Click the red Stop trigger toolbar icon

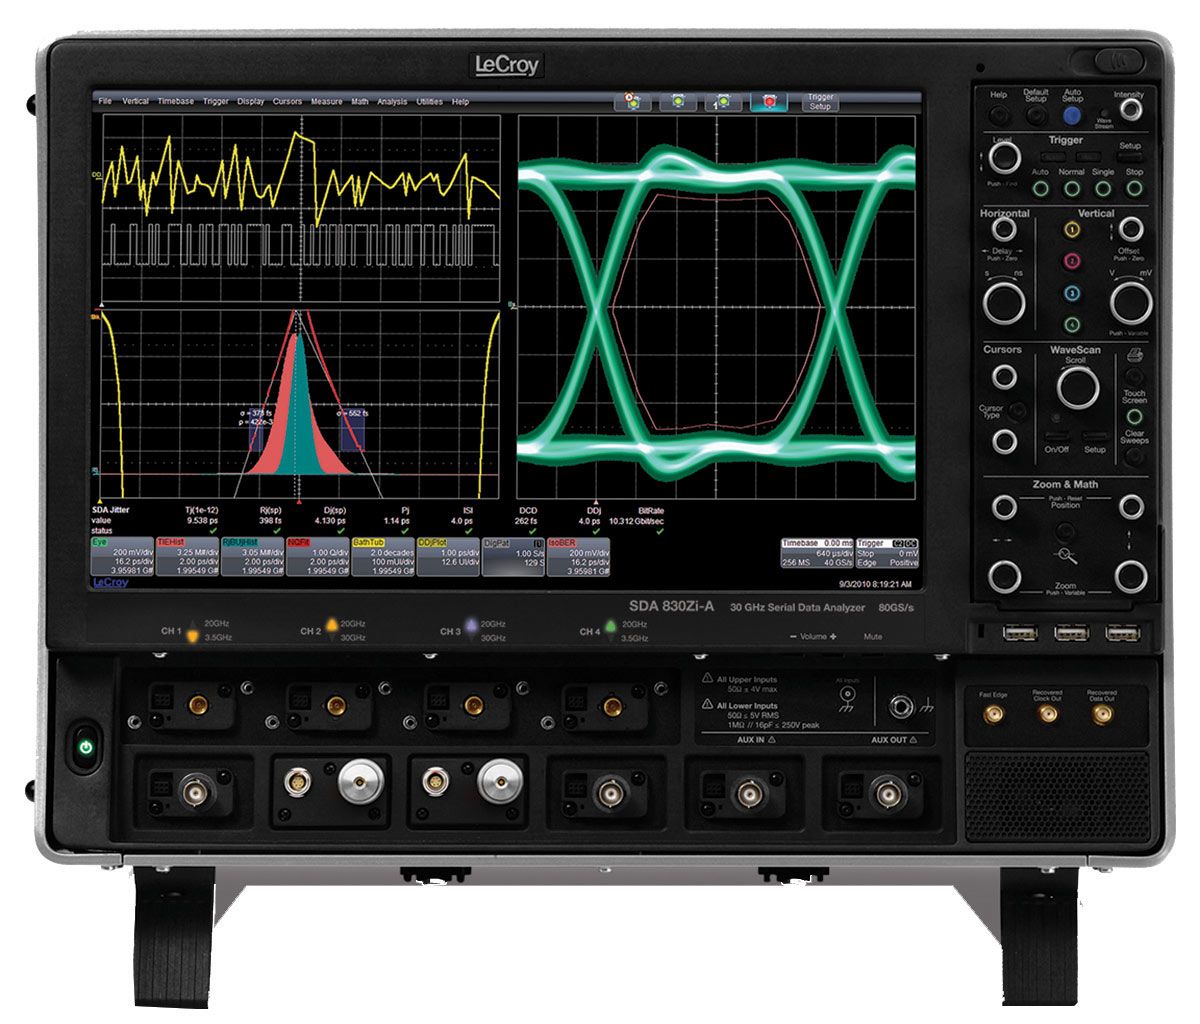pos(768,102)
